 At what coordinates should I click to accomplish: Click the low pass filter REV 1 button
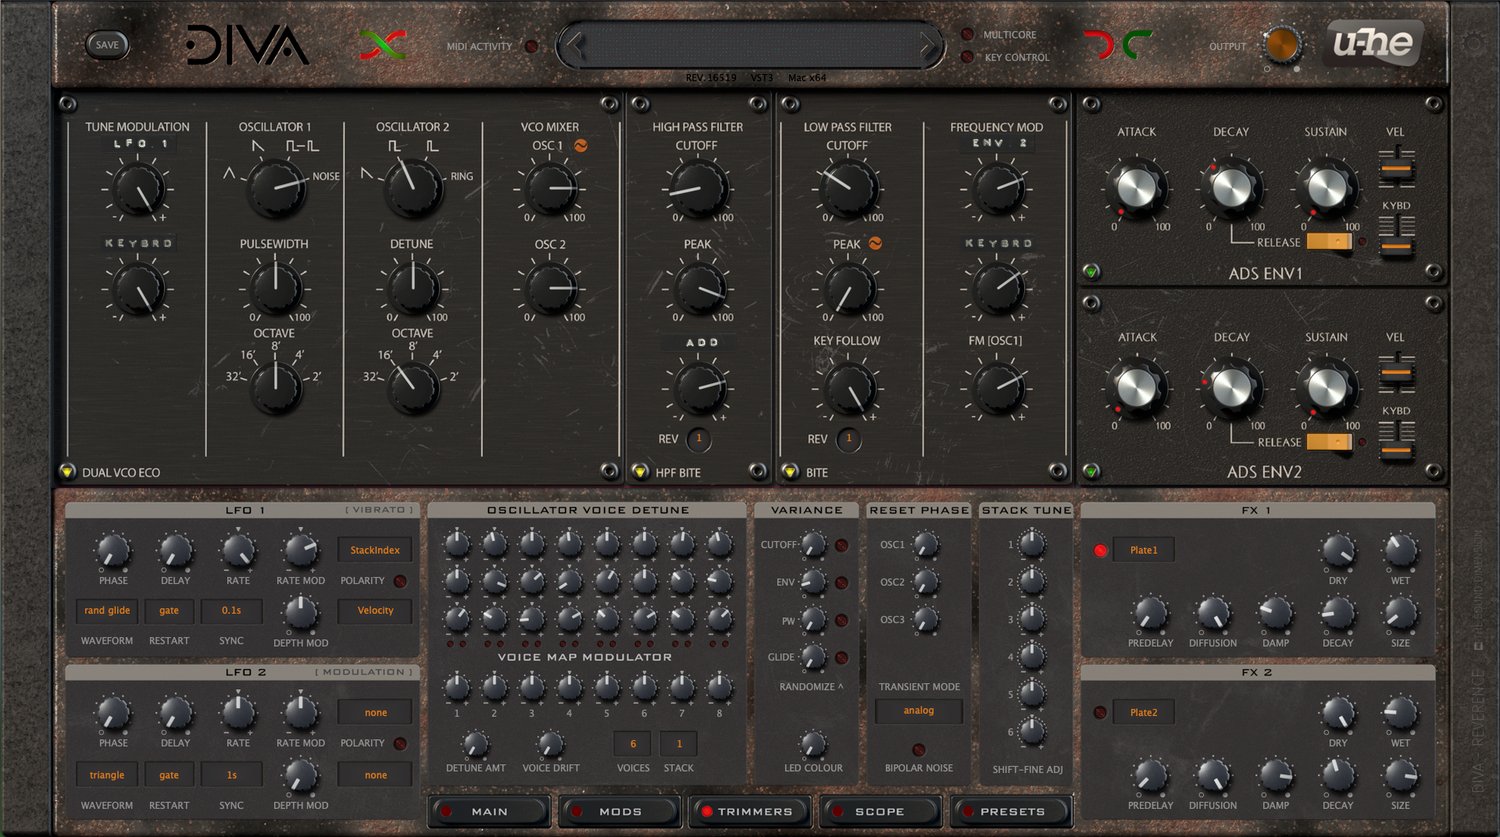[848, 438]
